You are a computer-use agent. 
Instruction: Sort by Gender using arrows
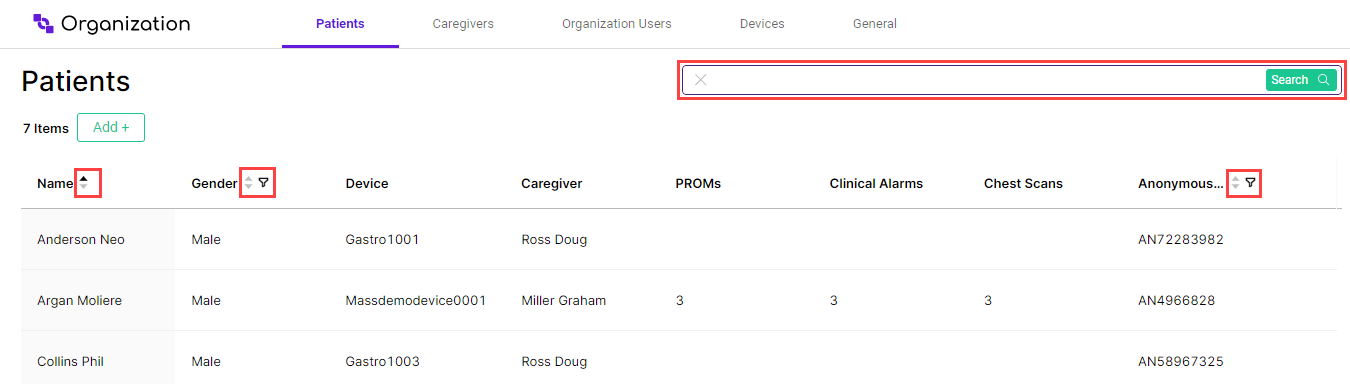tap(248, 183)
